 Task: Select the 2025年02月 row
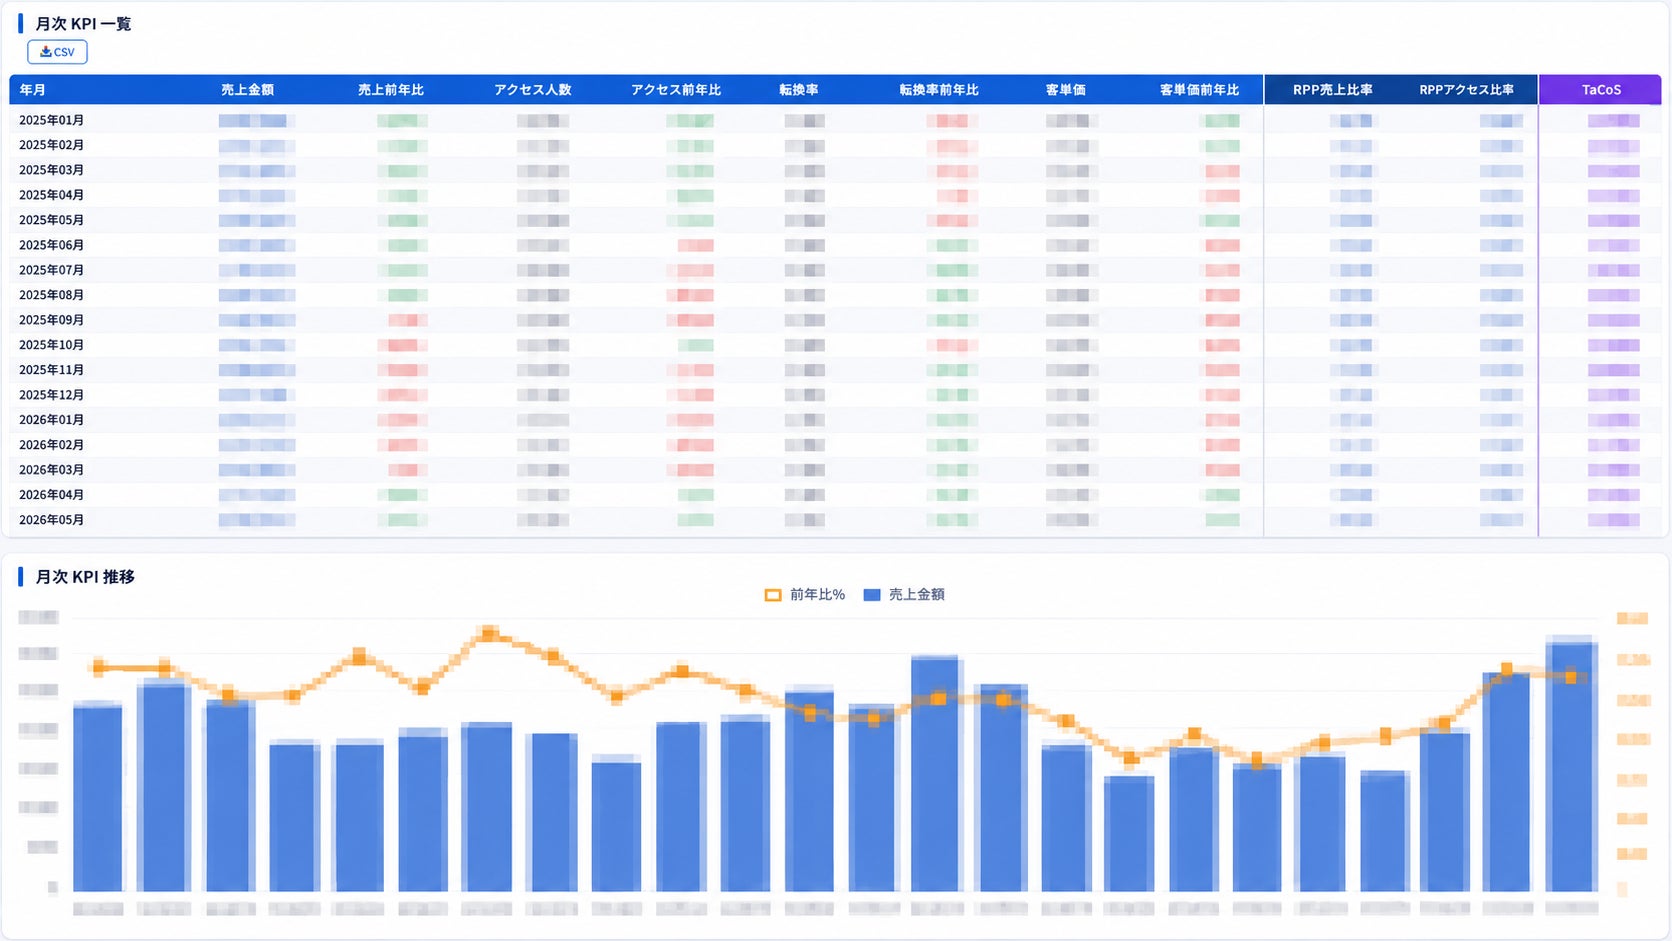coord(835,145)
